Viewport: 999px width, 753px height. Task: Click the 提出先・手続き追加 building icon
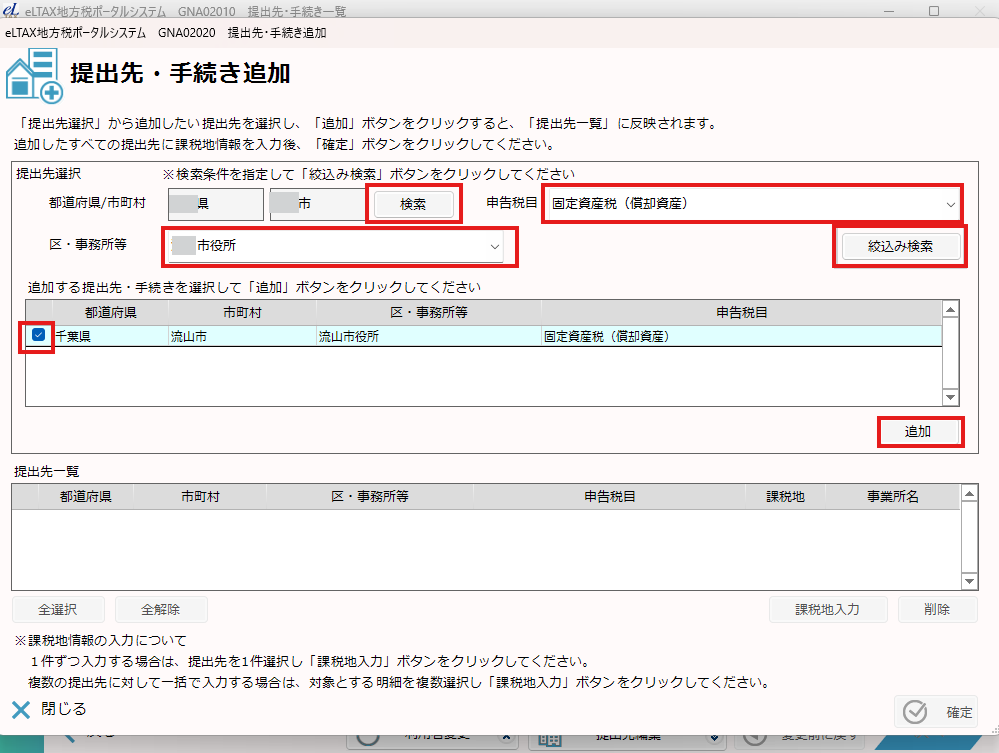[33, 76]
